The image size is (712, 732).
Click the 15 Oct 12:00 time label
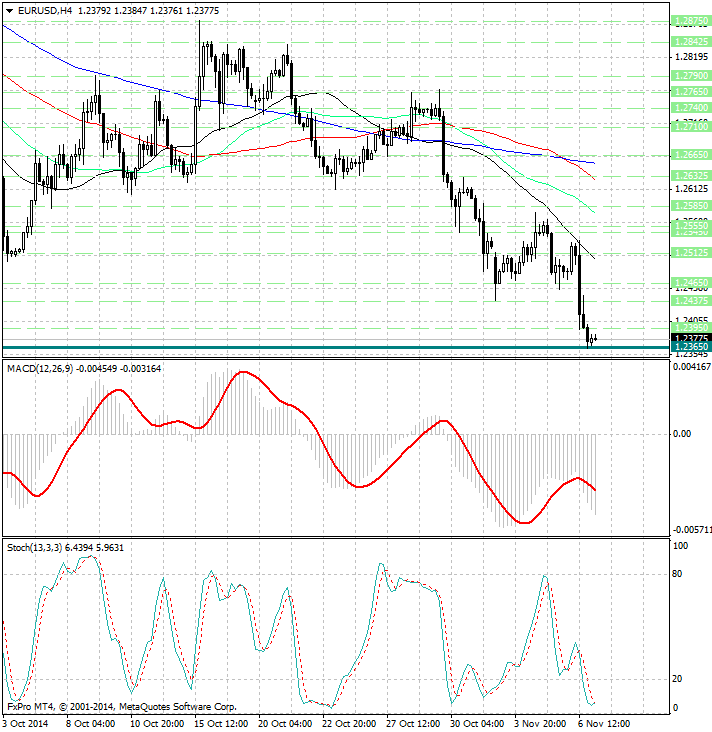point(223,723)
